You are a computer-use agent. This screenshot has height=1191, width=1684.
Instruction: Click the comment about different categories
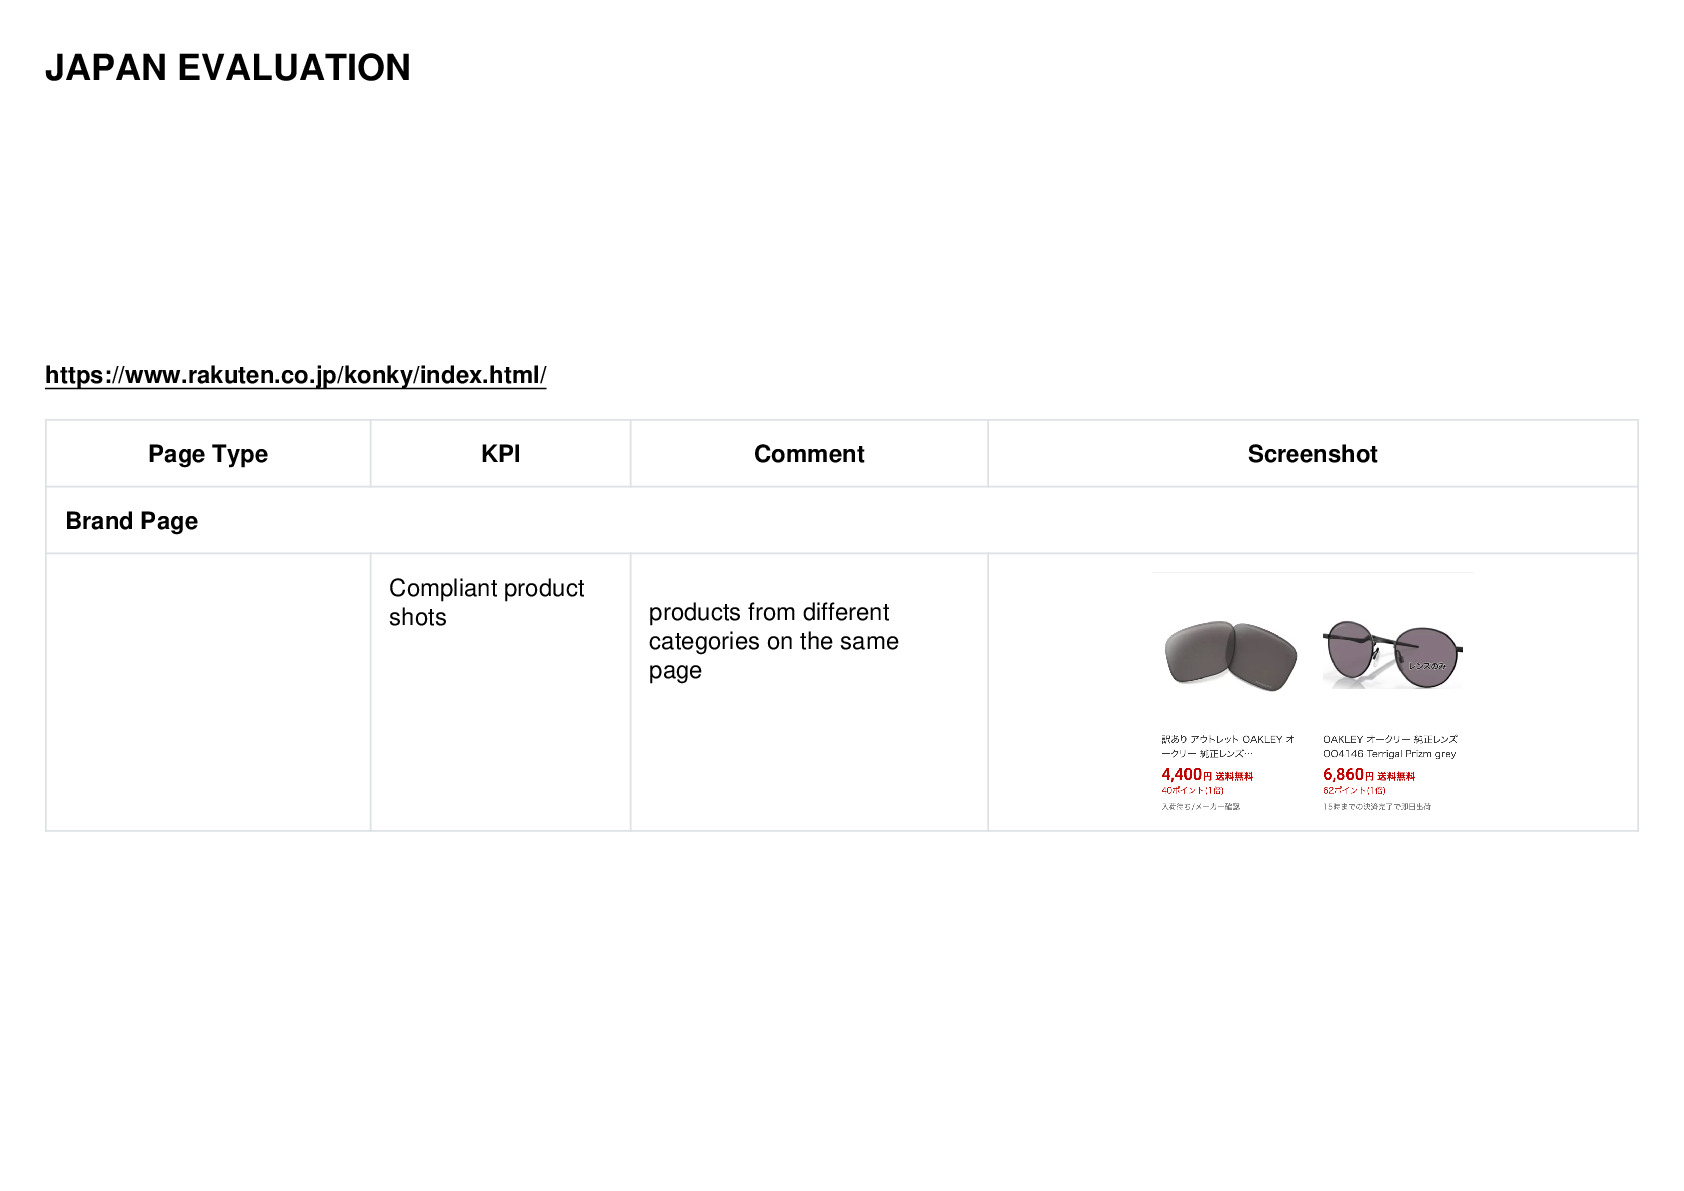pos(773,641)
